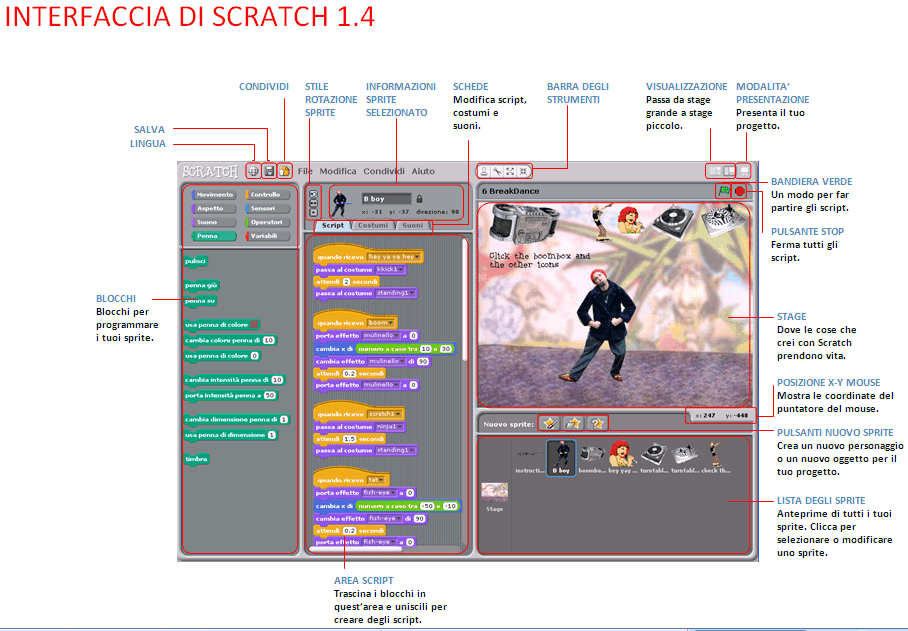Open the kkick1 costume dropdown

pos(390,270)
